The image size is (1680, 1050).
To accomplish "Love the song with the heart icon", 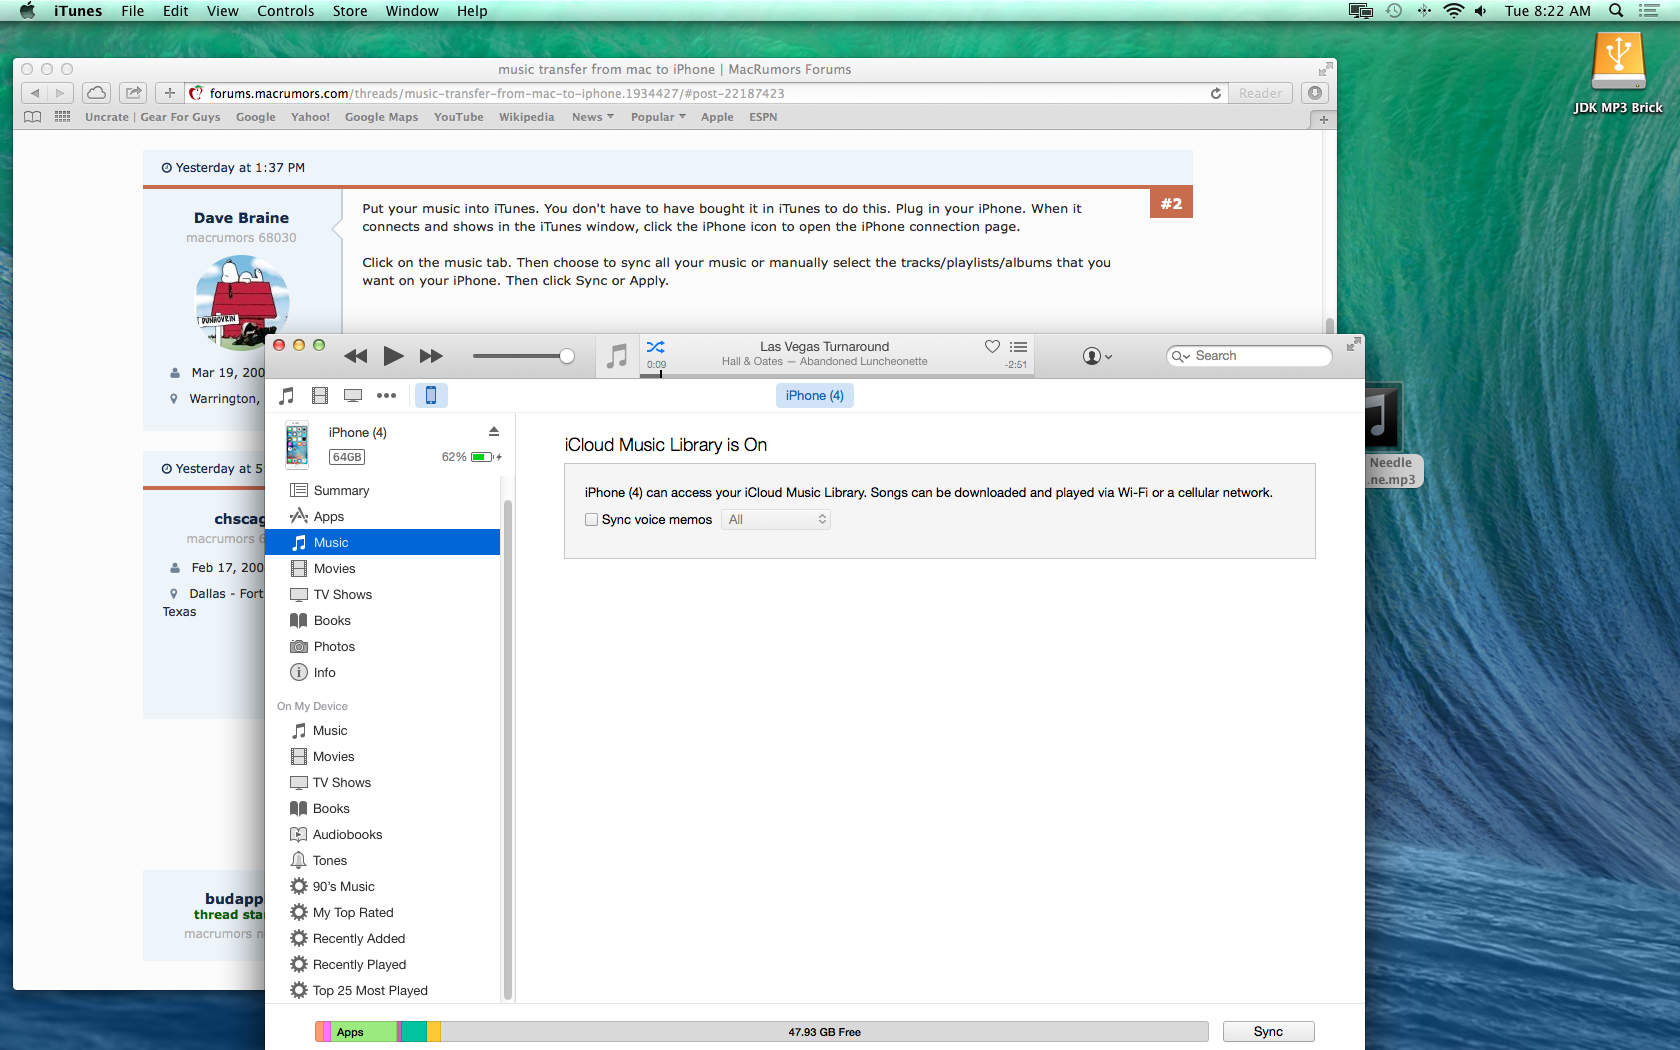I will click(992, 347).
